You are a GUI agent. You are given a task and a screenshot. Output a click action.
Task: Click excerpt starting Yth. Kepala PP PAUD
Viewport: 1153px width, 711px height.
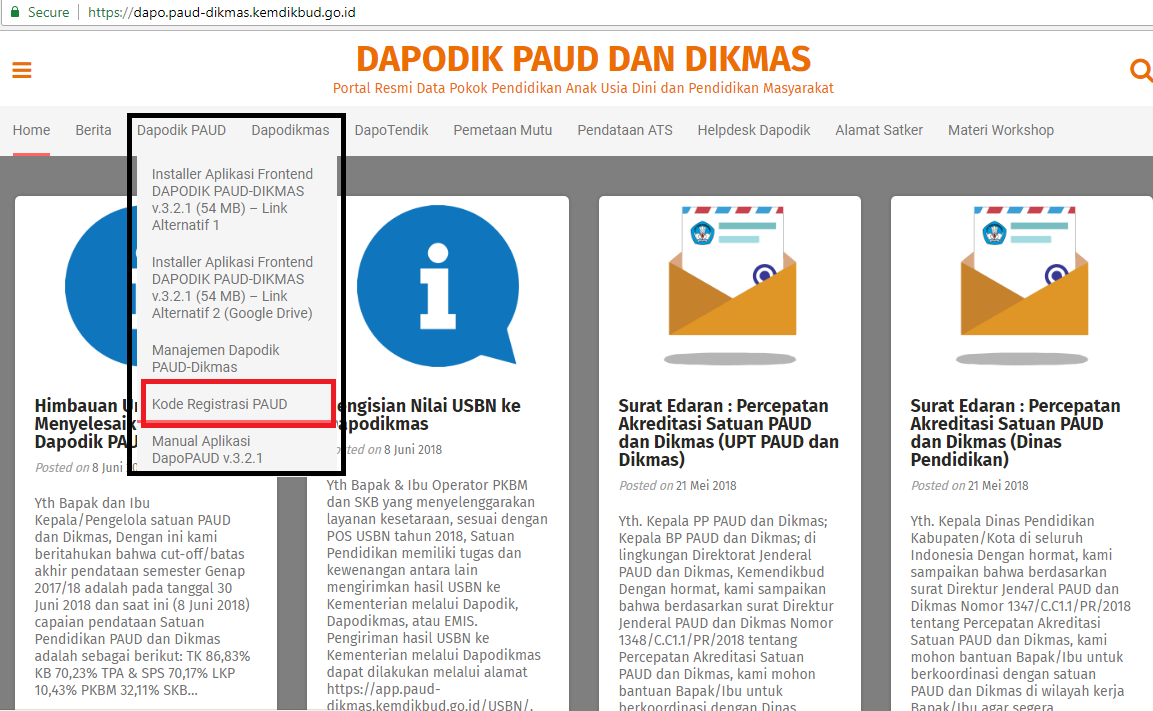coord(727,612)
